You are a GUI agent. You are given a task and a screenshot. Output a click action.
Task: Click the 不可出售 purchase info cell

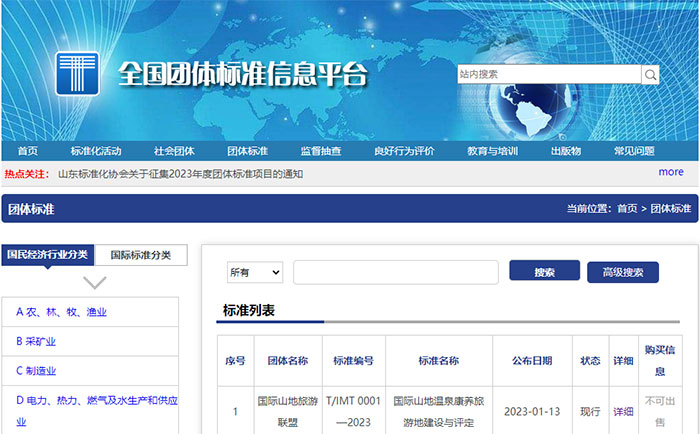660,411
